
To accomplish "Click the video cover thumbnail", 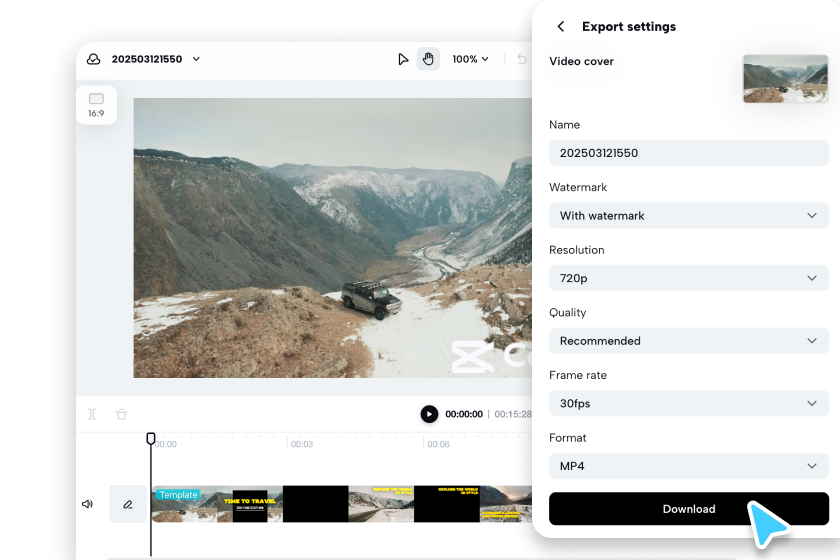I will click(785, 79).
